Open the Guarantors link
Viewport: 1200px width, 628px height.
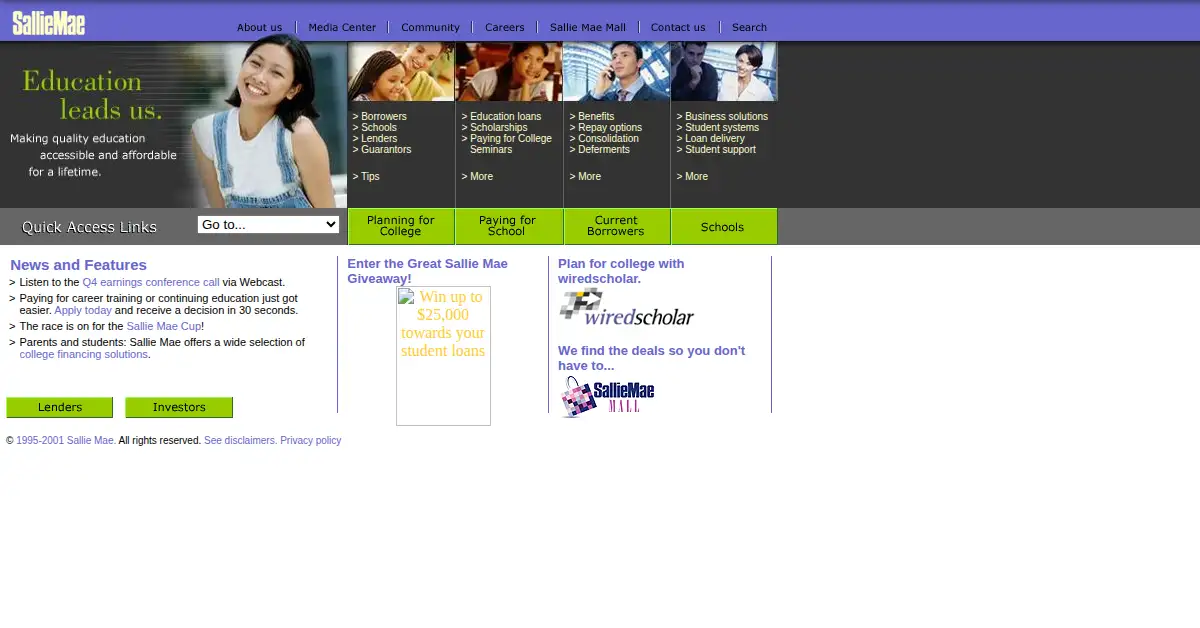click(386, 150)
